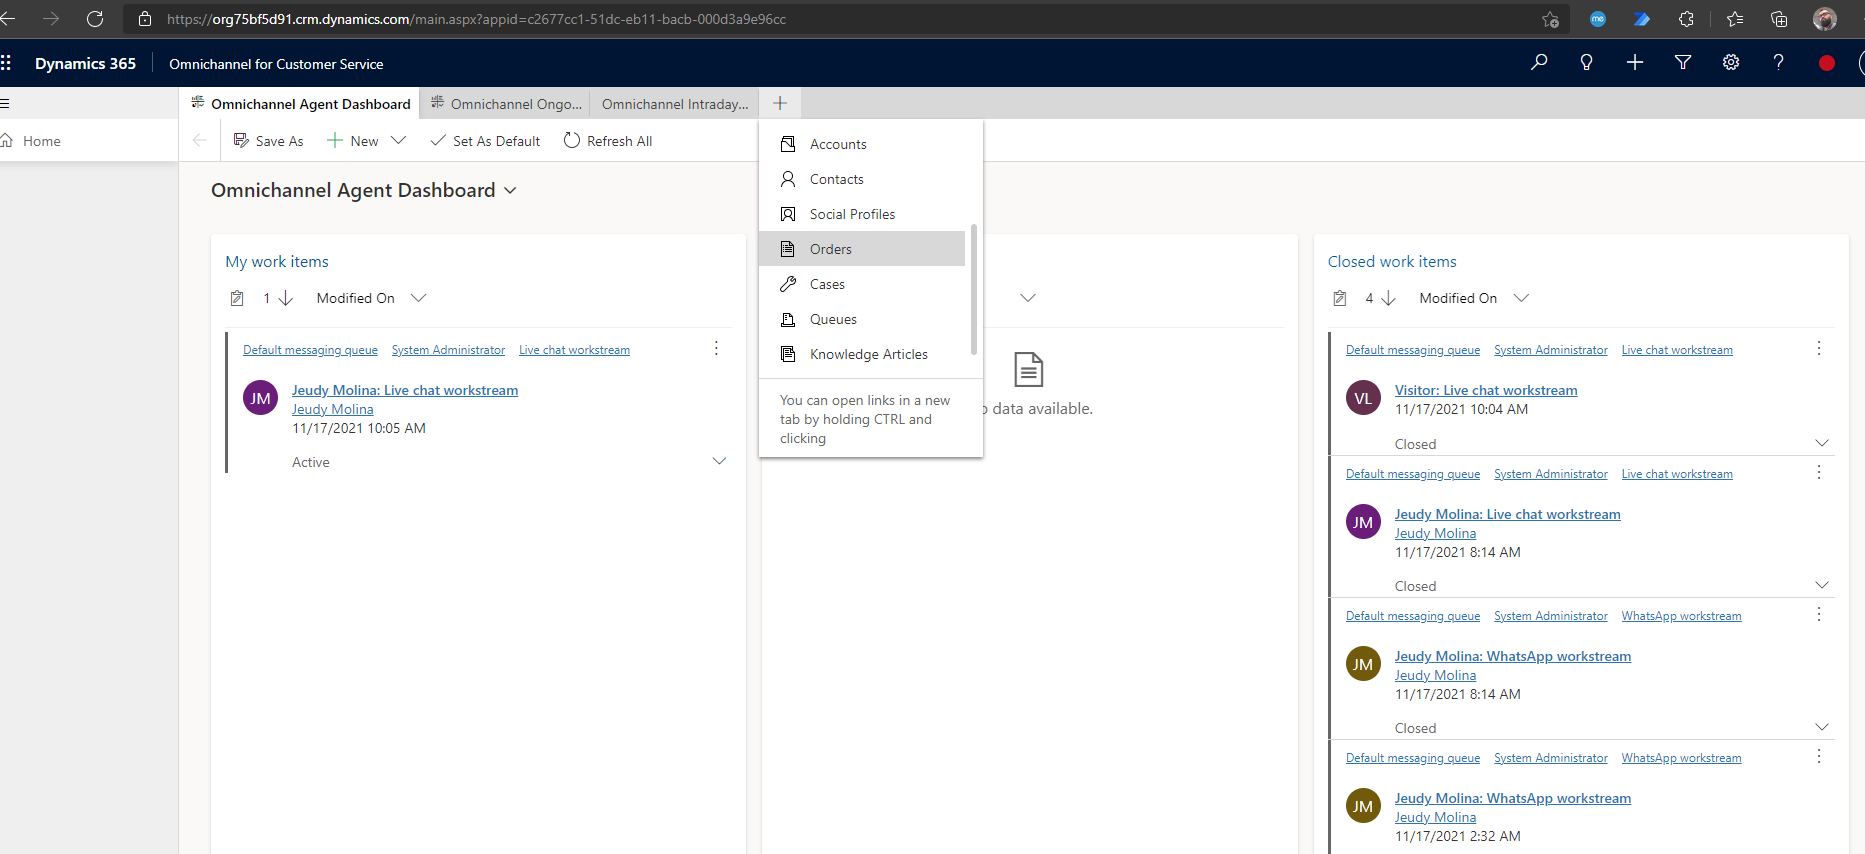Click clipboard count icon in Closed work items
Image resolution: width=1865 pixels, height=854 pixels.
[x=1340, y=298]
